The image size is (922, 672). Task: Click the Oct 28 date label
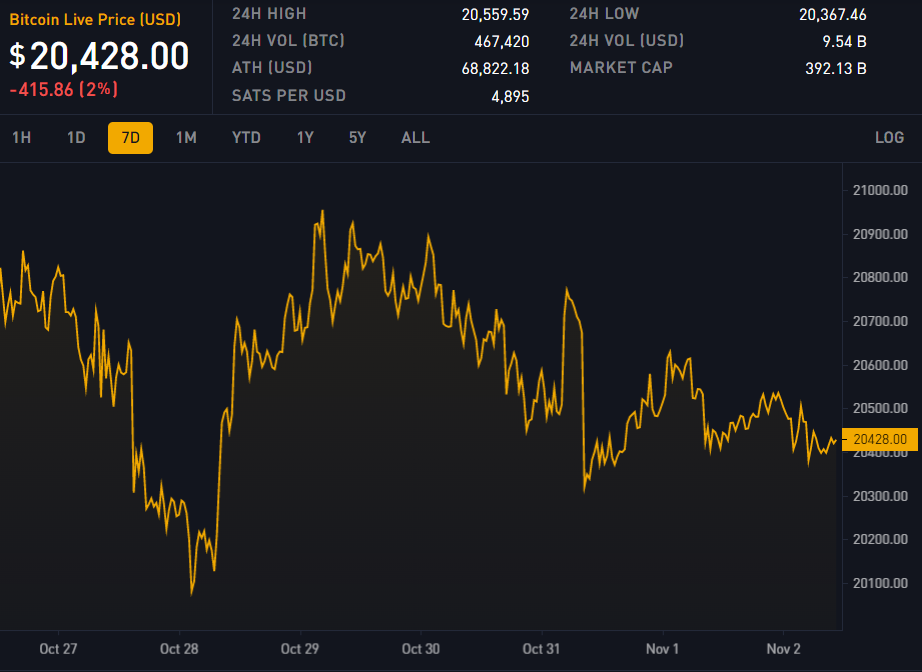179,649
